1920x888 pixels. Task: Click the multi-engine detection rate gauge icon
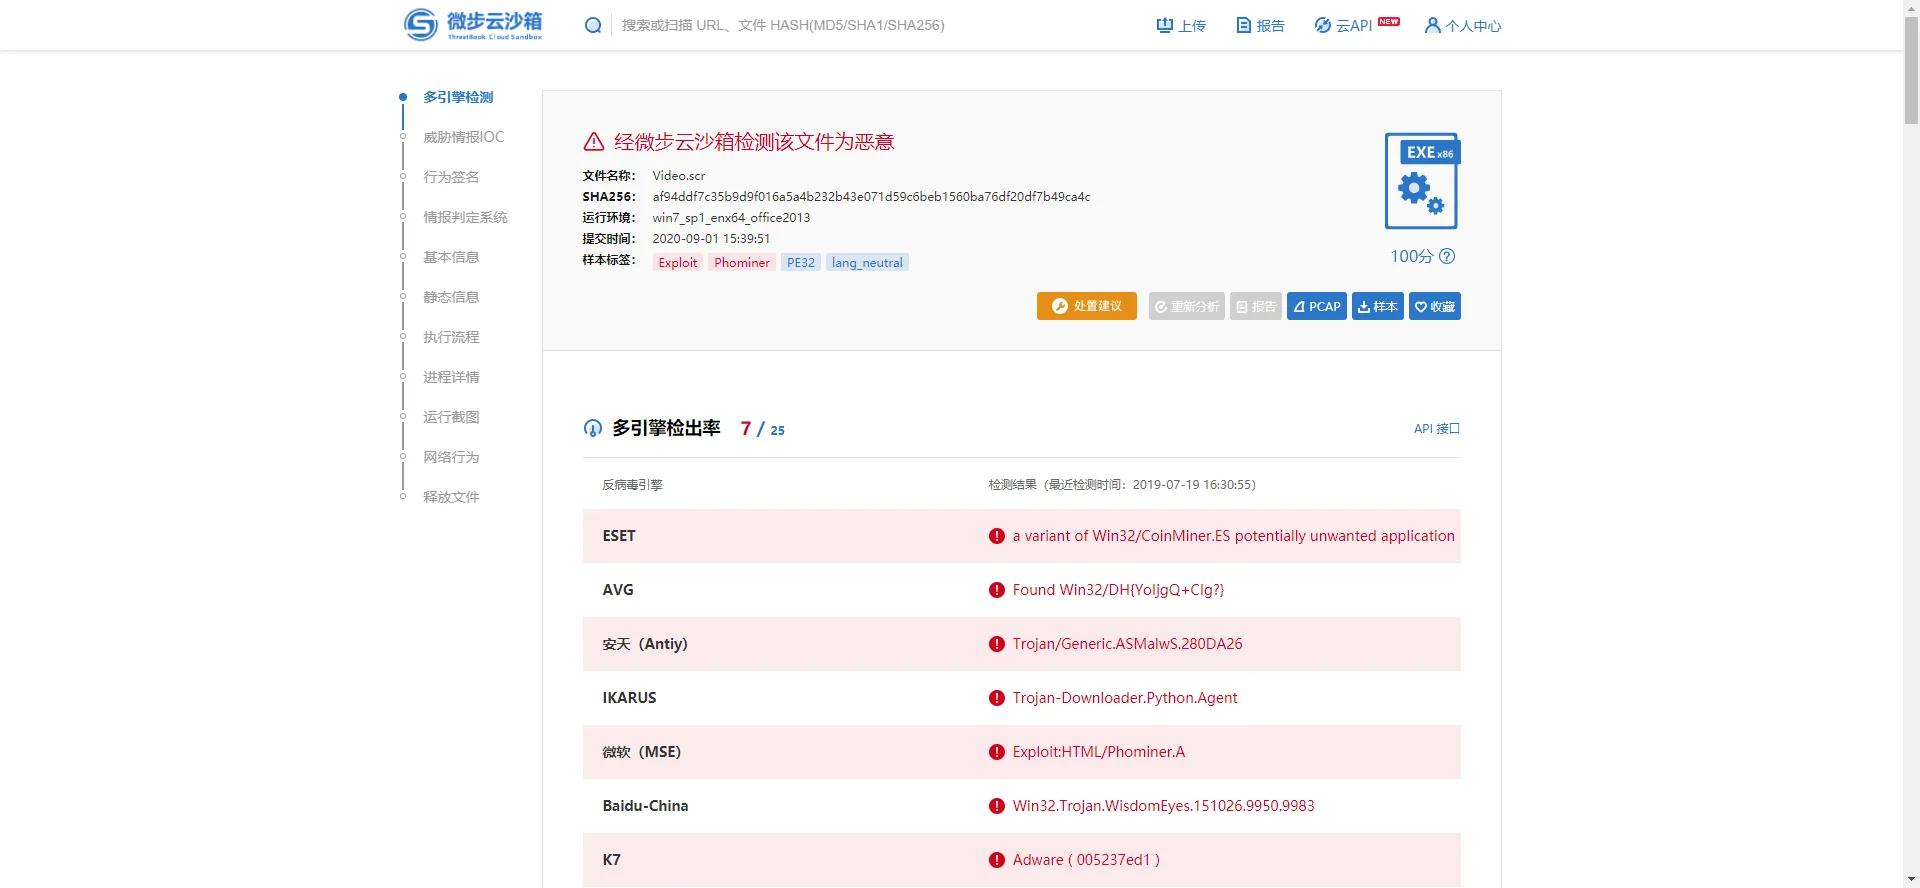coord(593,429)
